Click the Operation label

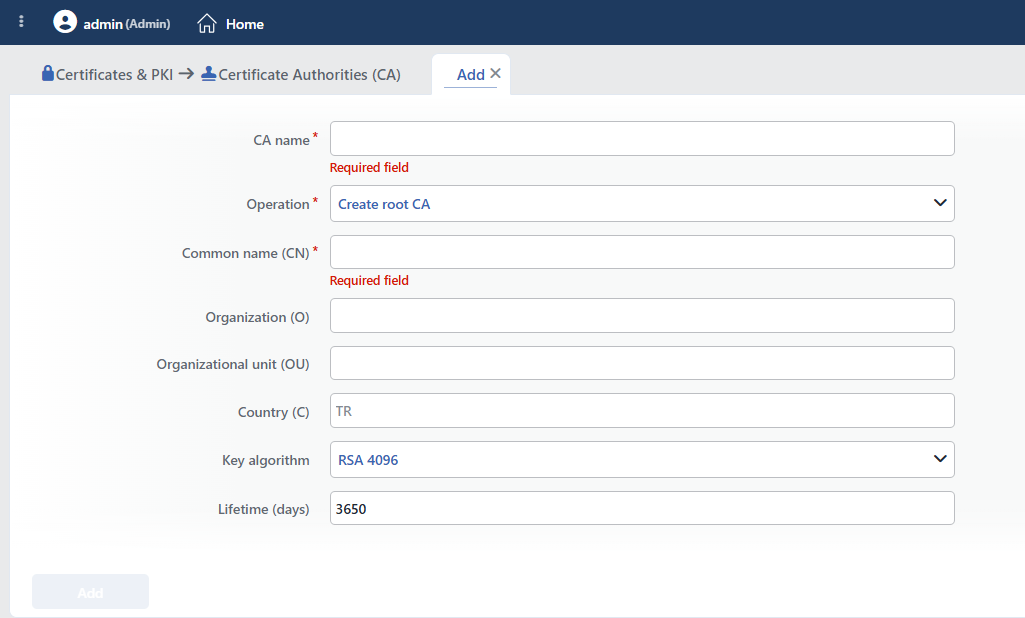click(x=278, y=204)
